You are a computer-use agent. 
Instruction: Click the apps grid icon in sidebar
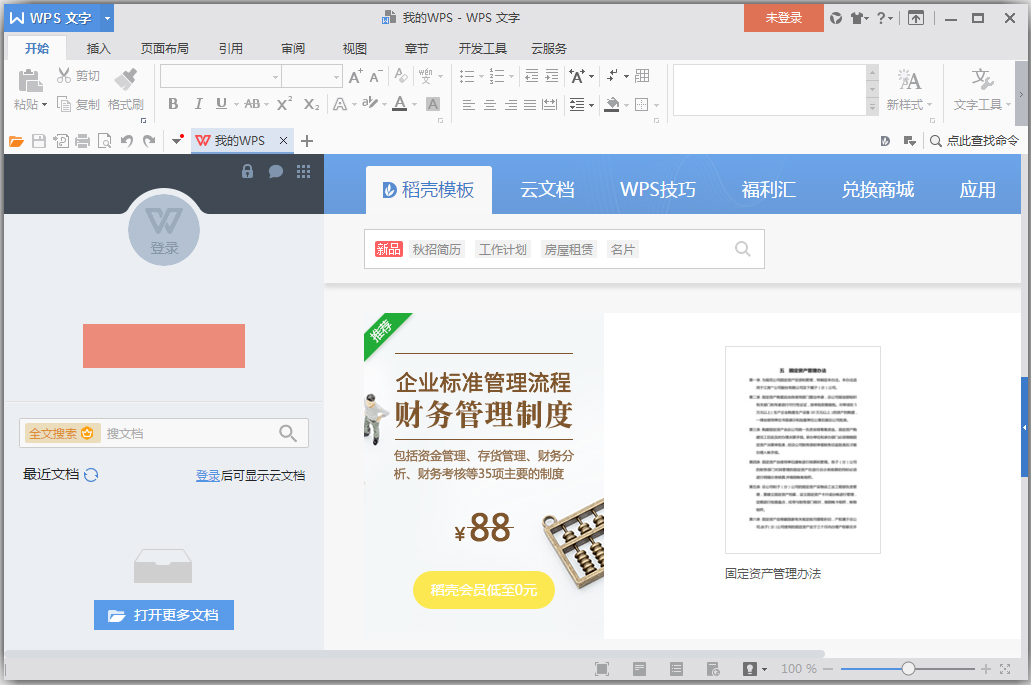click(303, 172)
